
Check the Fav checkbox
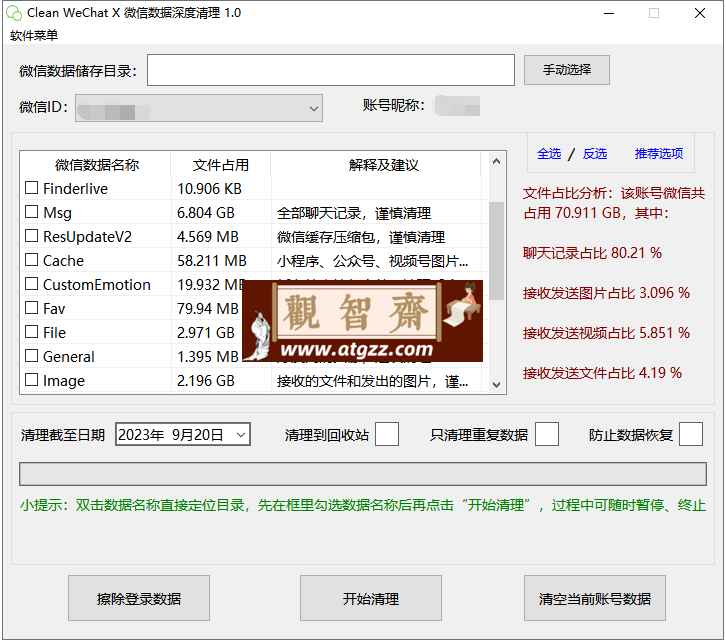31,308
